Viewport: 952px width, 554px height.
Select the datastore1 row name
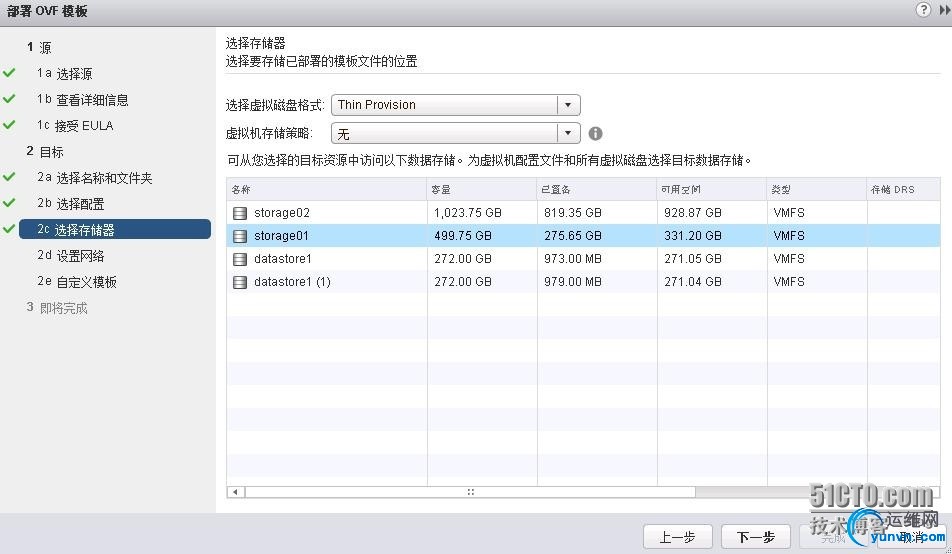[x=282, y=259]
